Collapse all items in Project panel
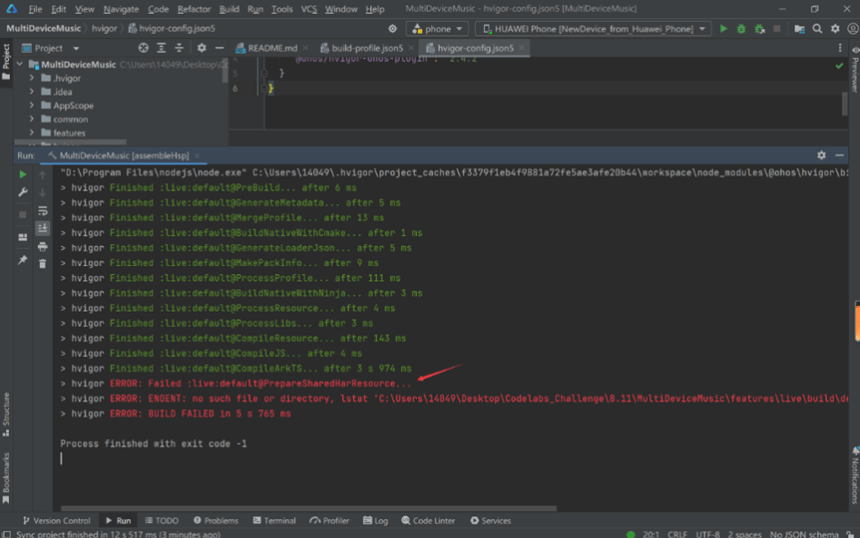The width and height of the screenshot is (860, 538). (179, 48)
